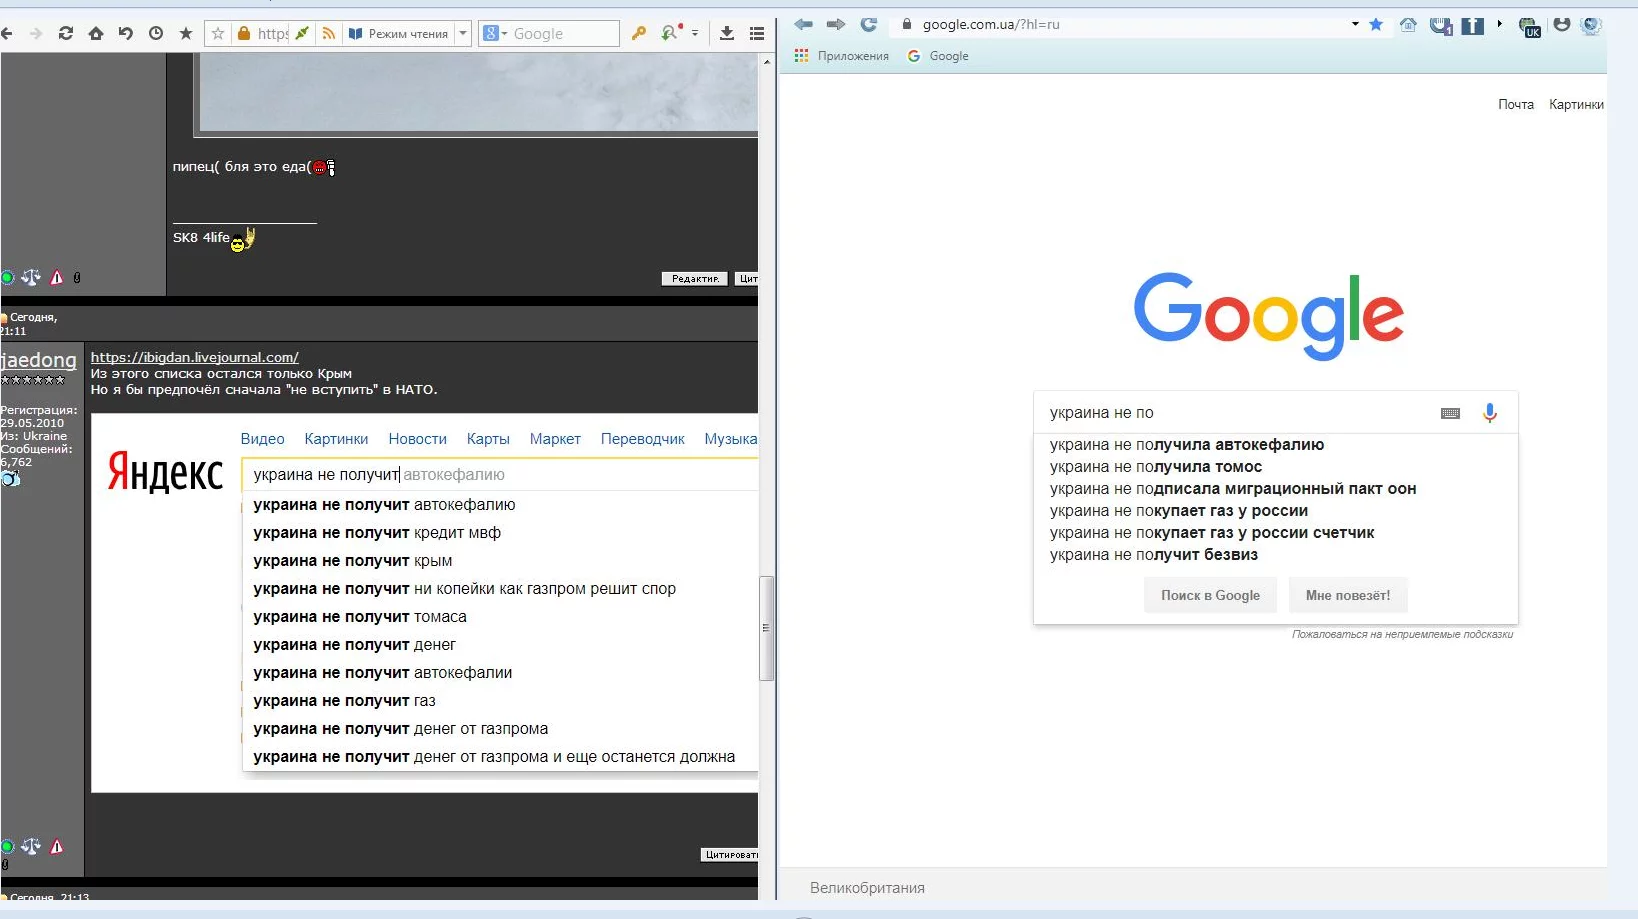Select Yandex suggestion 'украина не получит кредит мвф'
Image resolution: width=1638 pixels, height=919 pixels.
pyautogui.click(x=377, y=533)
